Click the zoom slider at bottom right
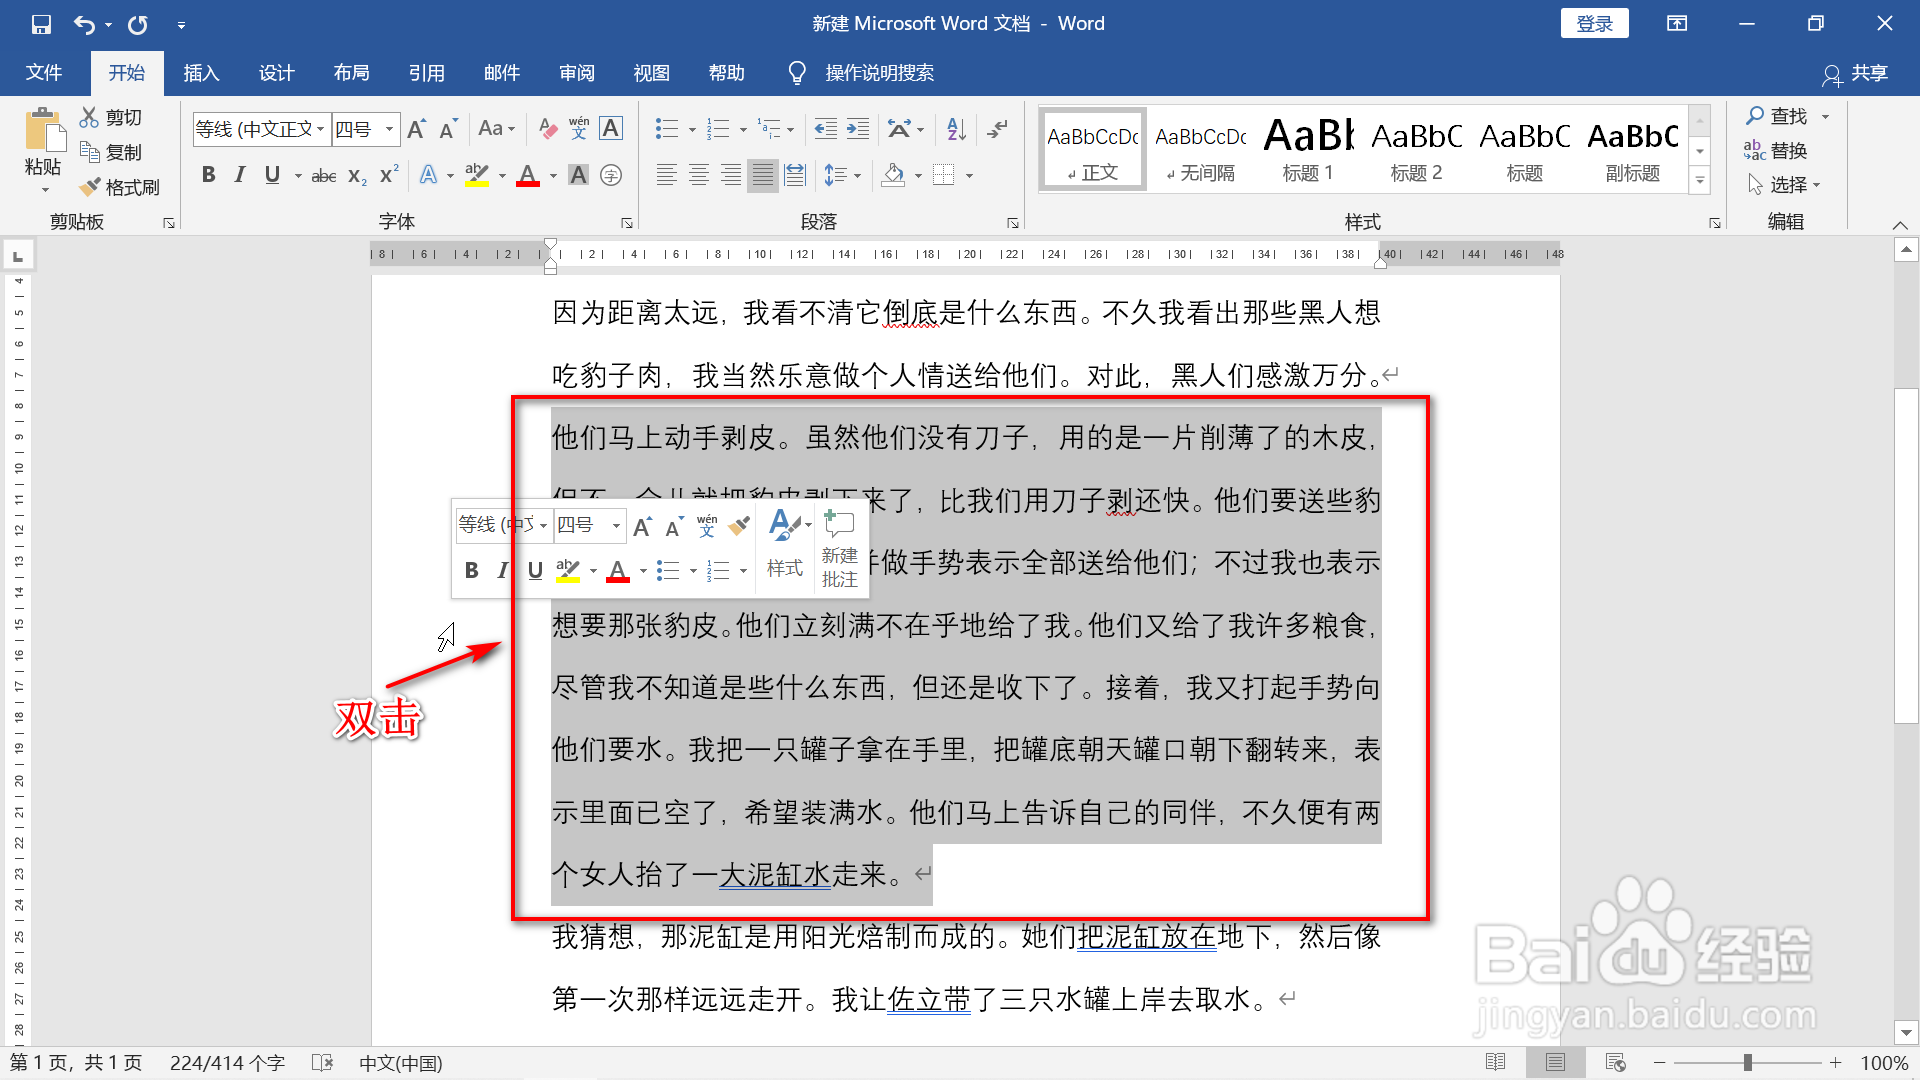 coord(1749,1063)
